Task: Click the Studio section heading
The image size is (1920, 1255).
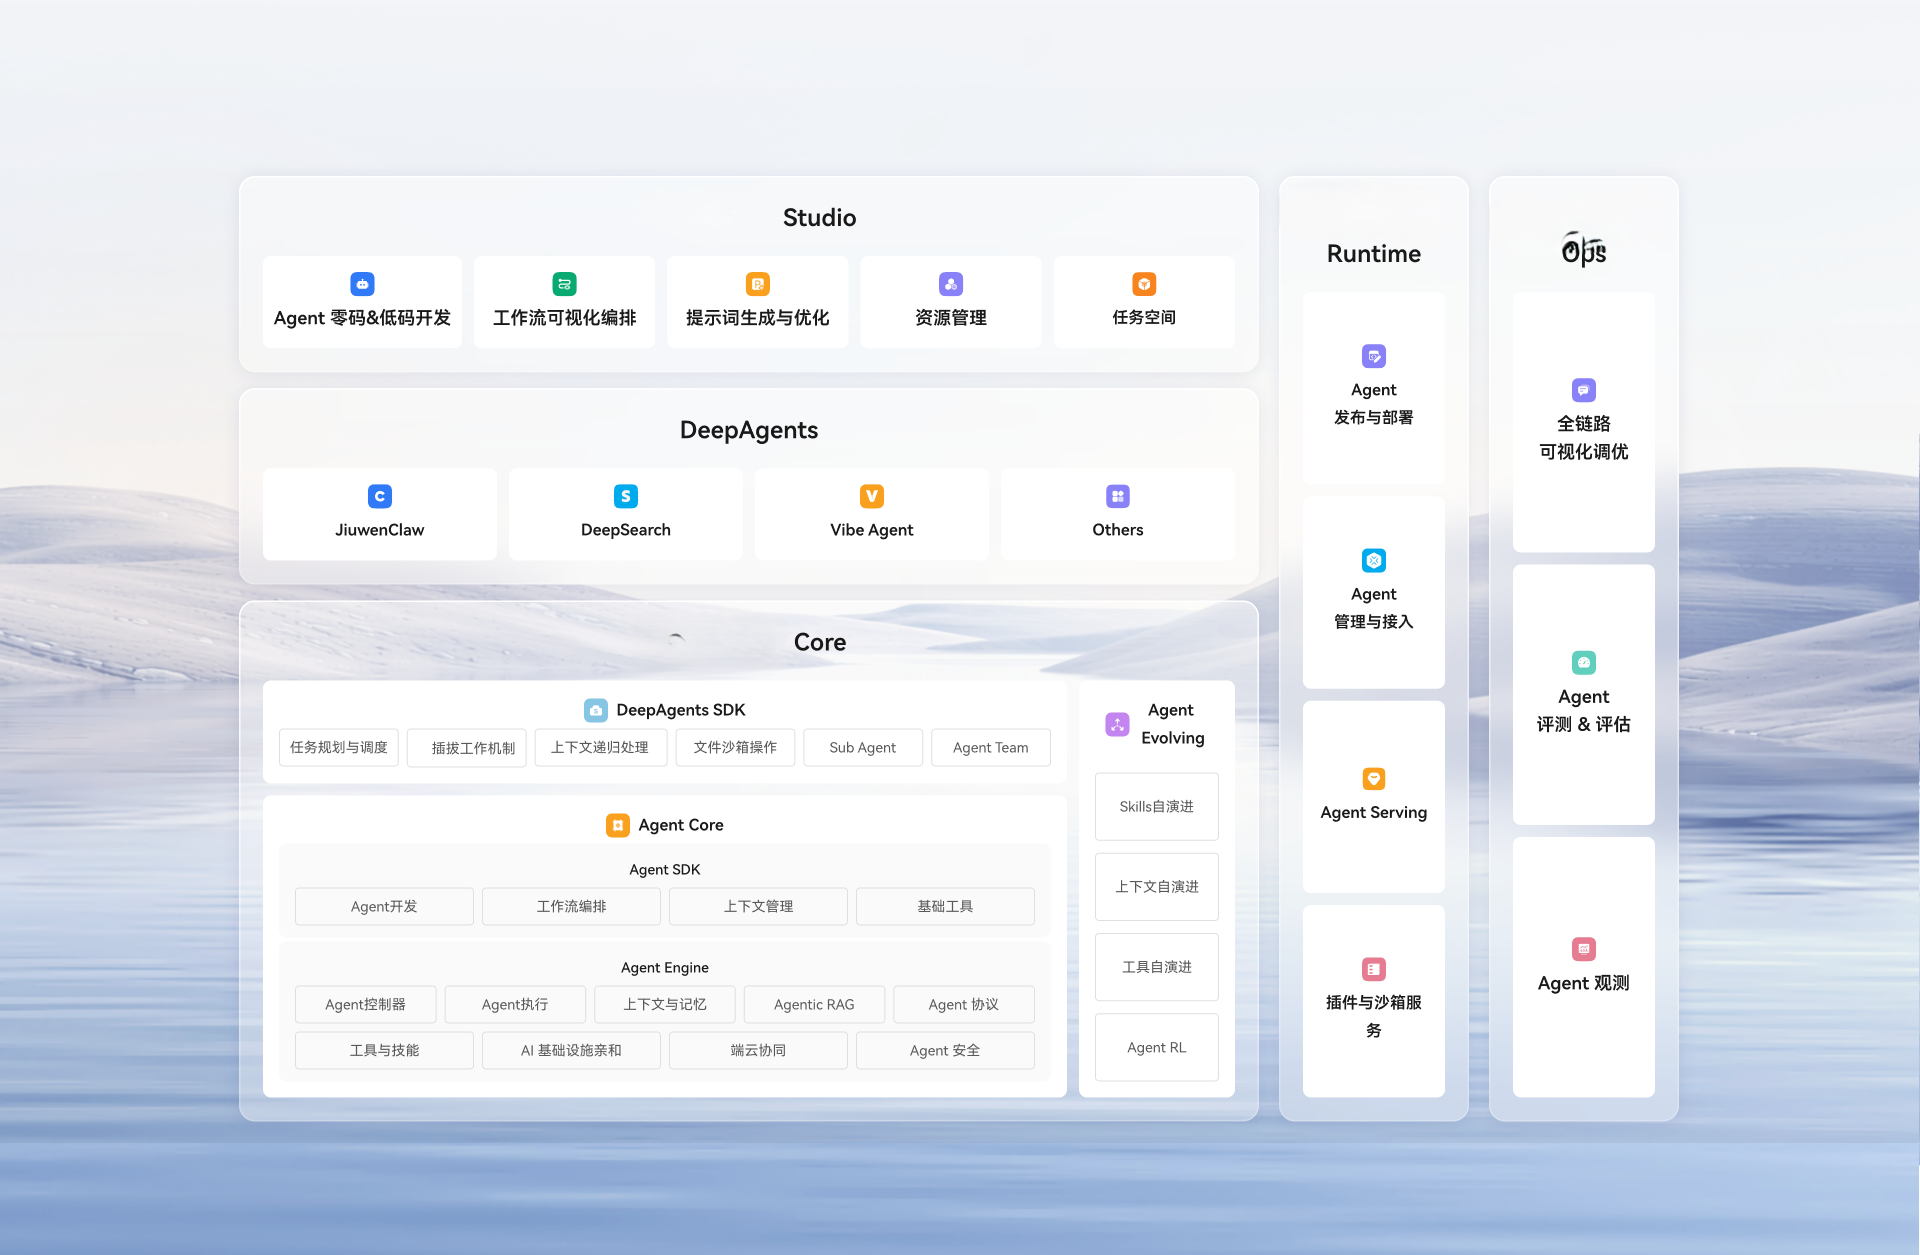Action: pos(819,218)
